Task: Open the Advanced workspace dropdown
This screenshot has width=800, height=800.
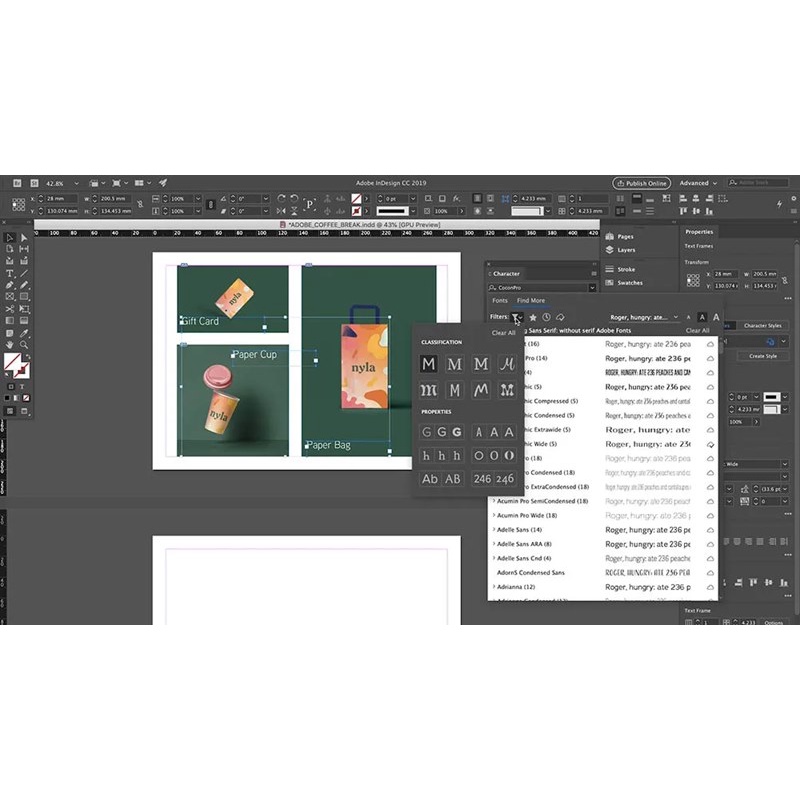Action: coord(697,183)
